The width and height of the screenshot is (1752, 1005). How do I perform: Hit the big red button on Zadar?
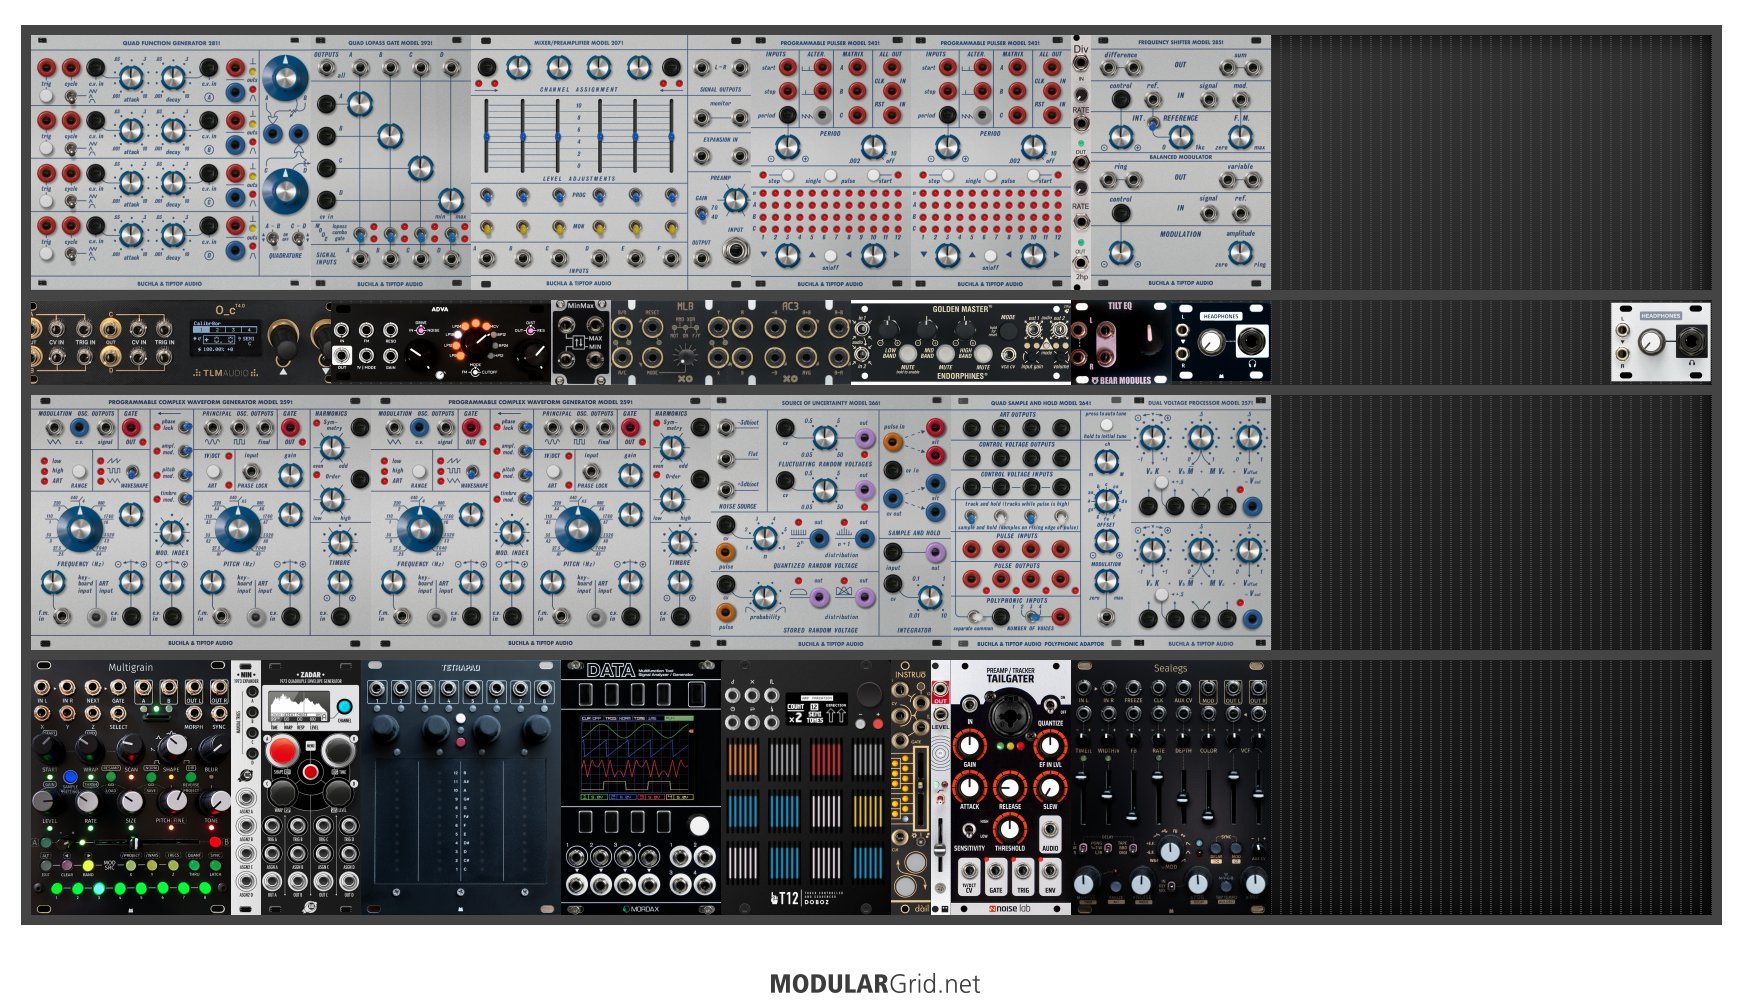pos(282,751)
